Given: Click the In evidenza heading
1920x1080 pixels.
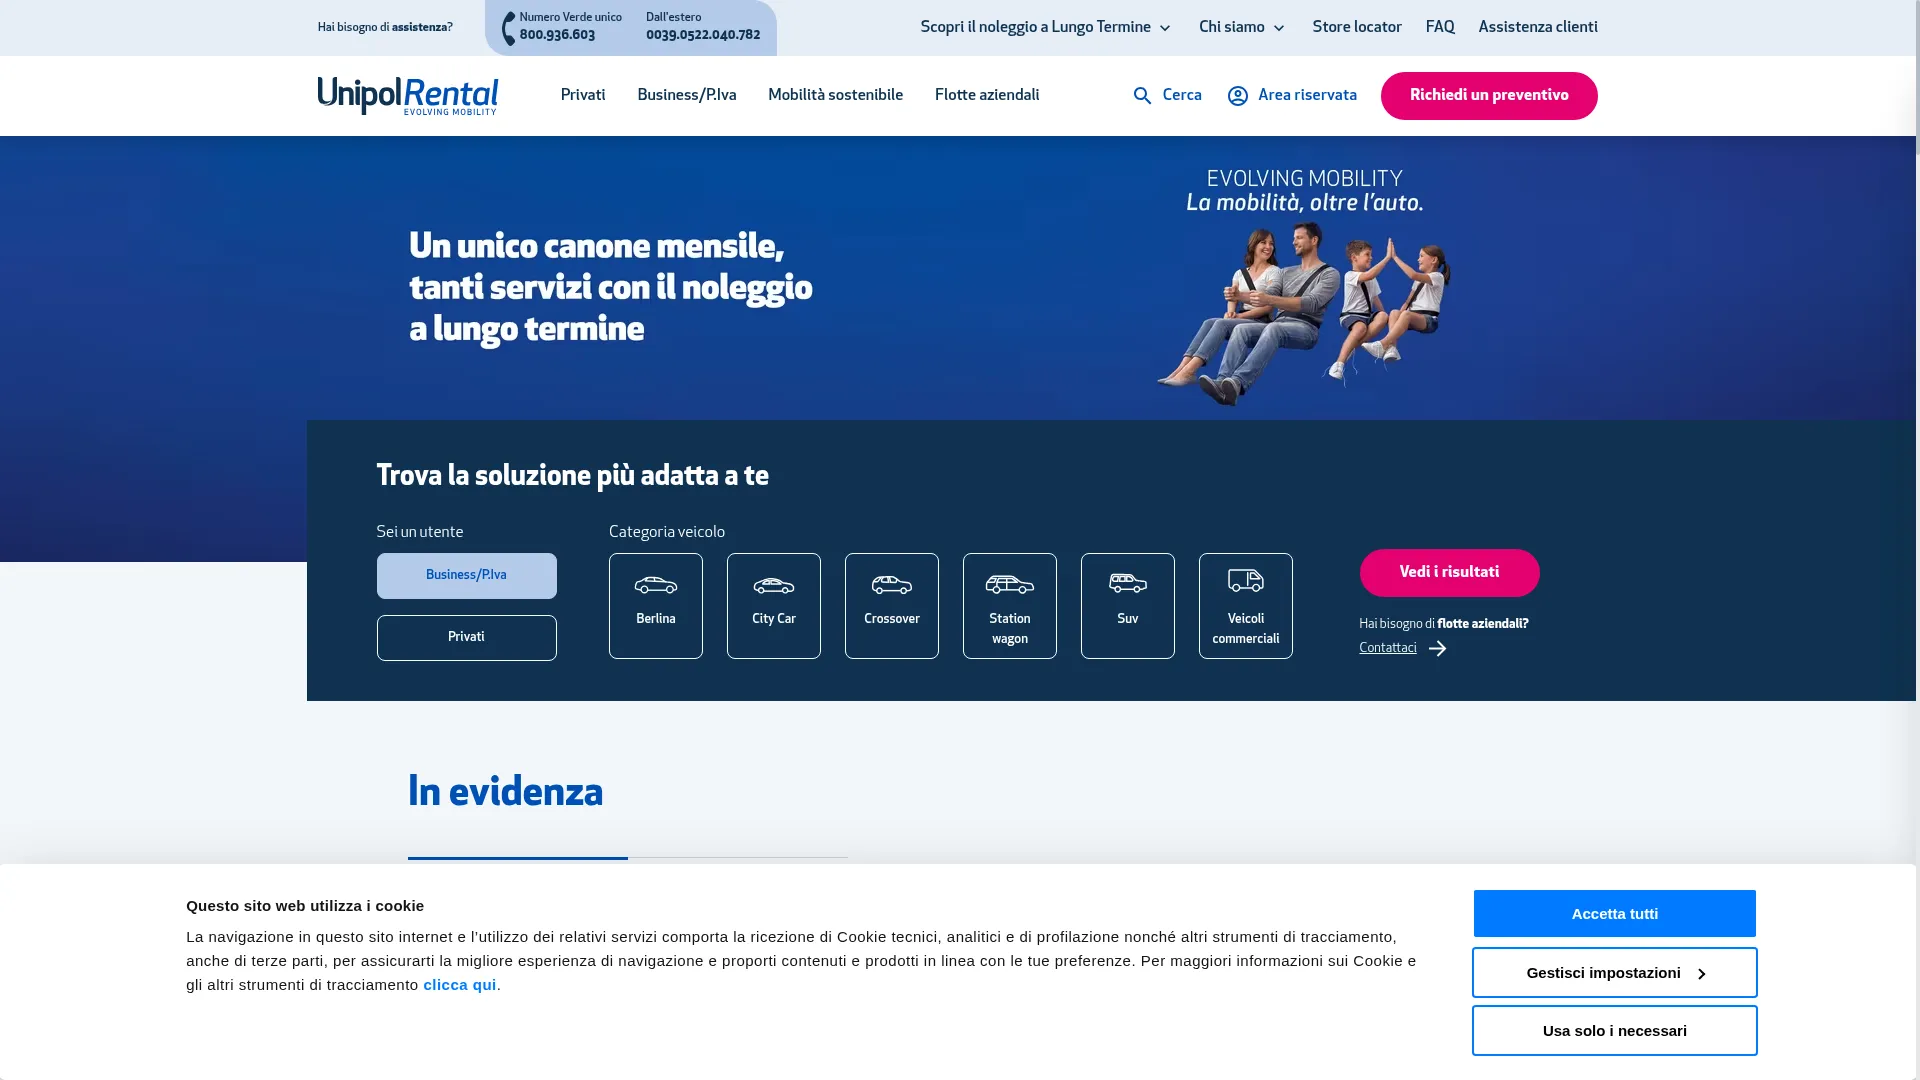Looking at the screenshot, I should click(505, 792).
